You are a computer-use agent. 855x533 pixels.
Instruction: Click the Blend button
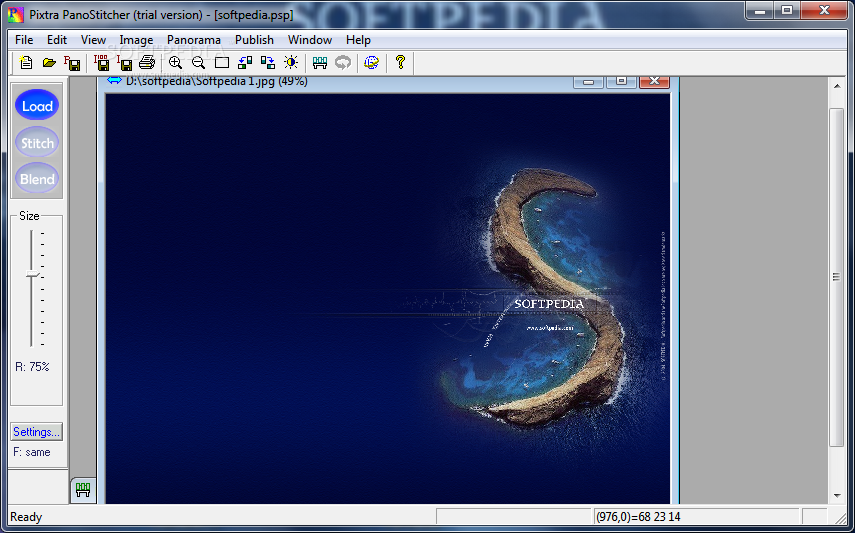(37, 178)
